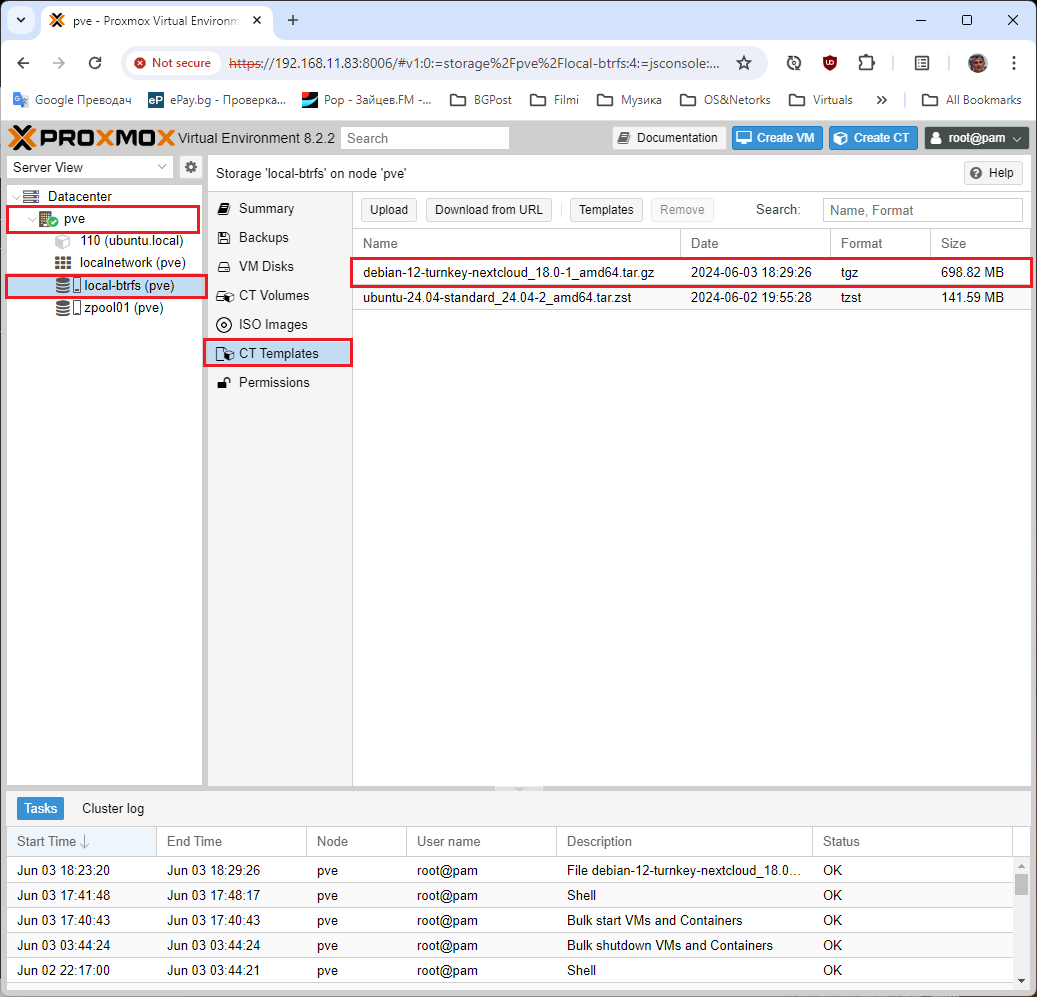Image resolution: width=1037 pixels, height=997 pixels.
Task: Open the Documentation button
Action: (x=669, y=138)
